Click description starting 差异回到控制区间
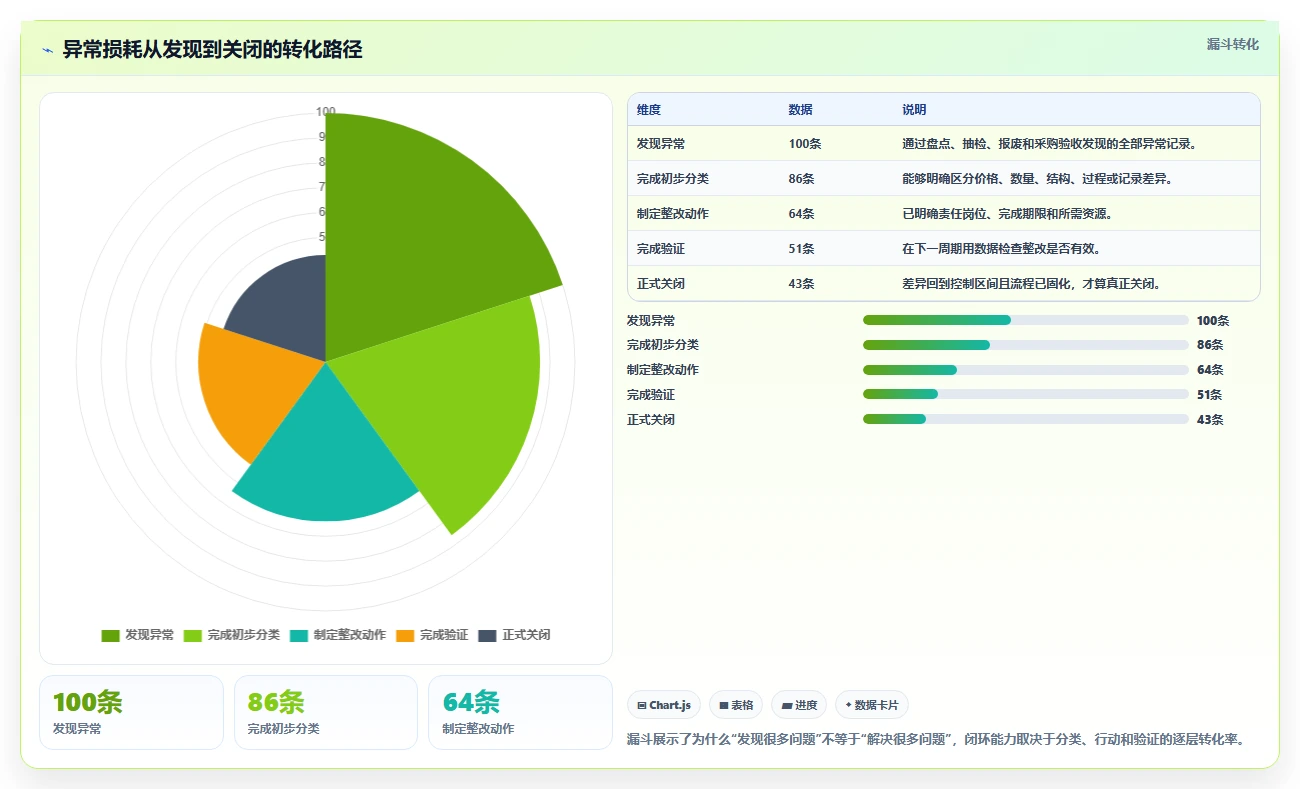This screenshot has height=789, width=1300. (1031, 284)
